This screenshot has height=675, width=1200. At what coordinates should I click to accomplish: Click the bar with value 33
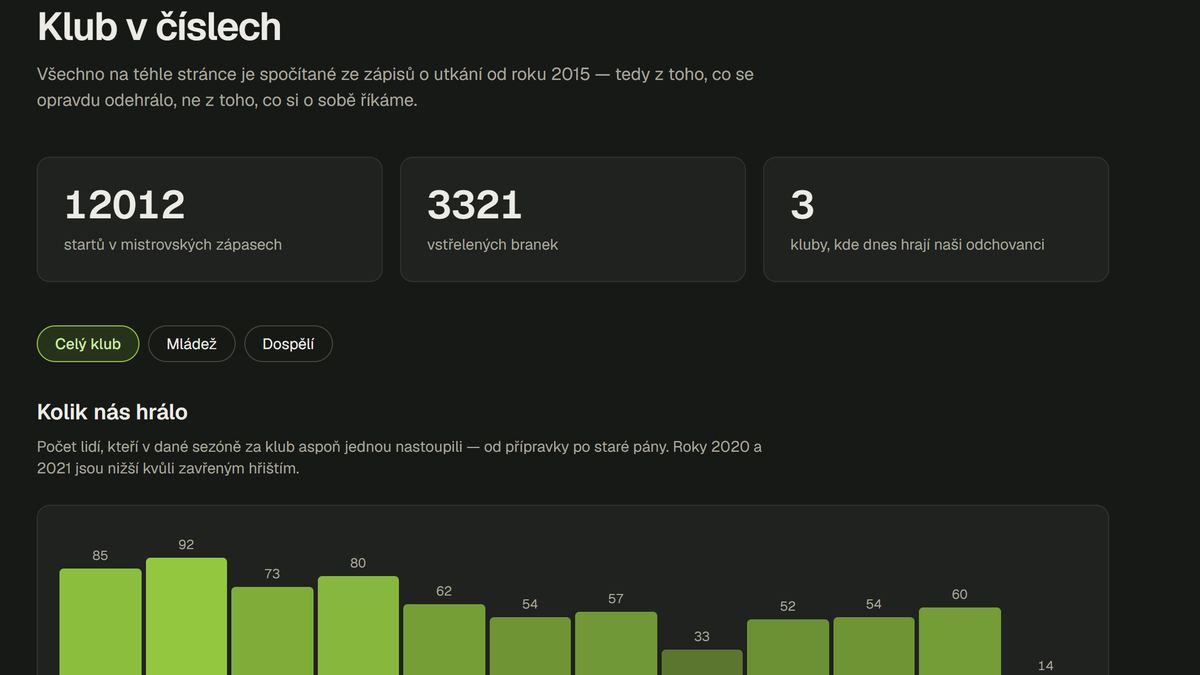(702, 662)
